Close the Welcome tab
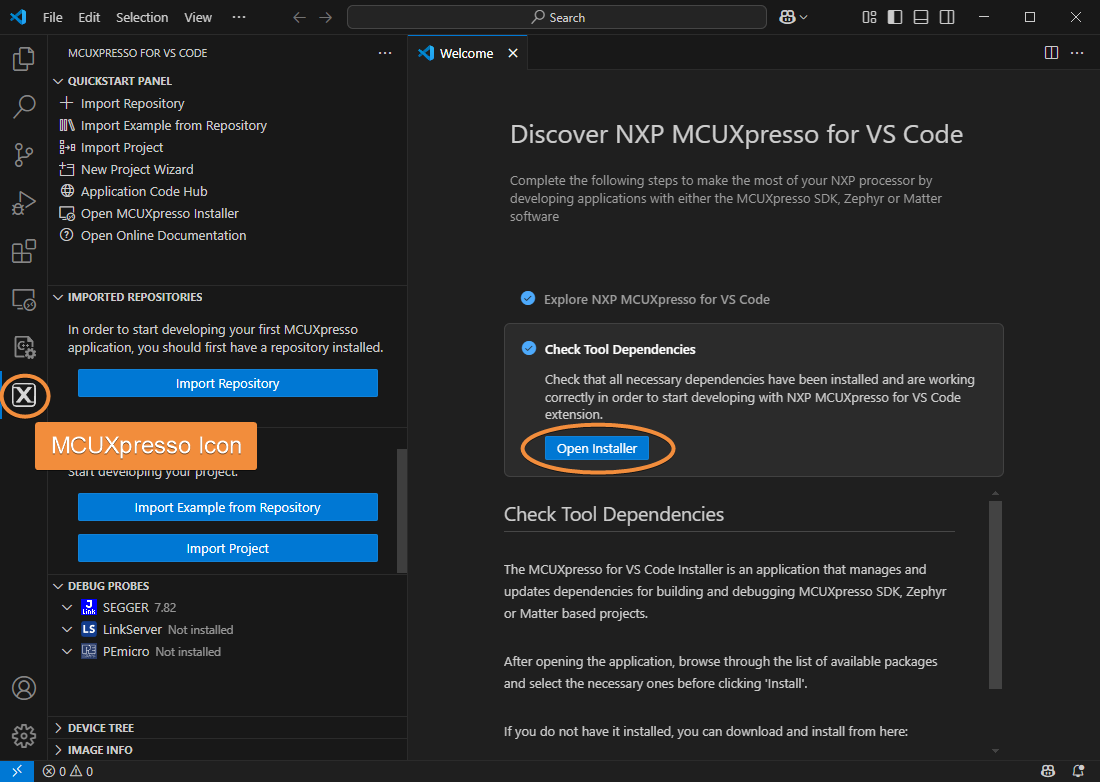 click(x=513, y=53)
